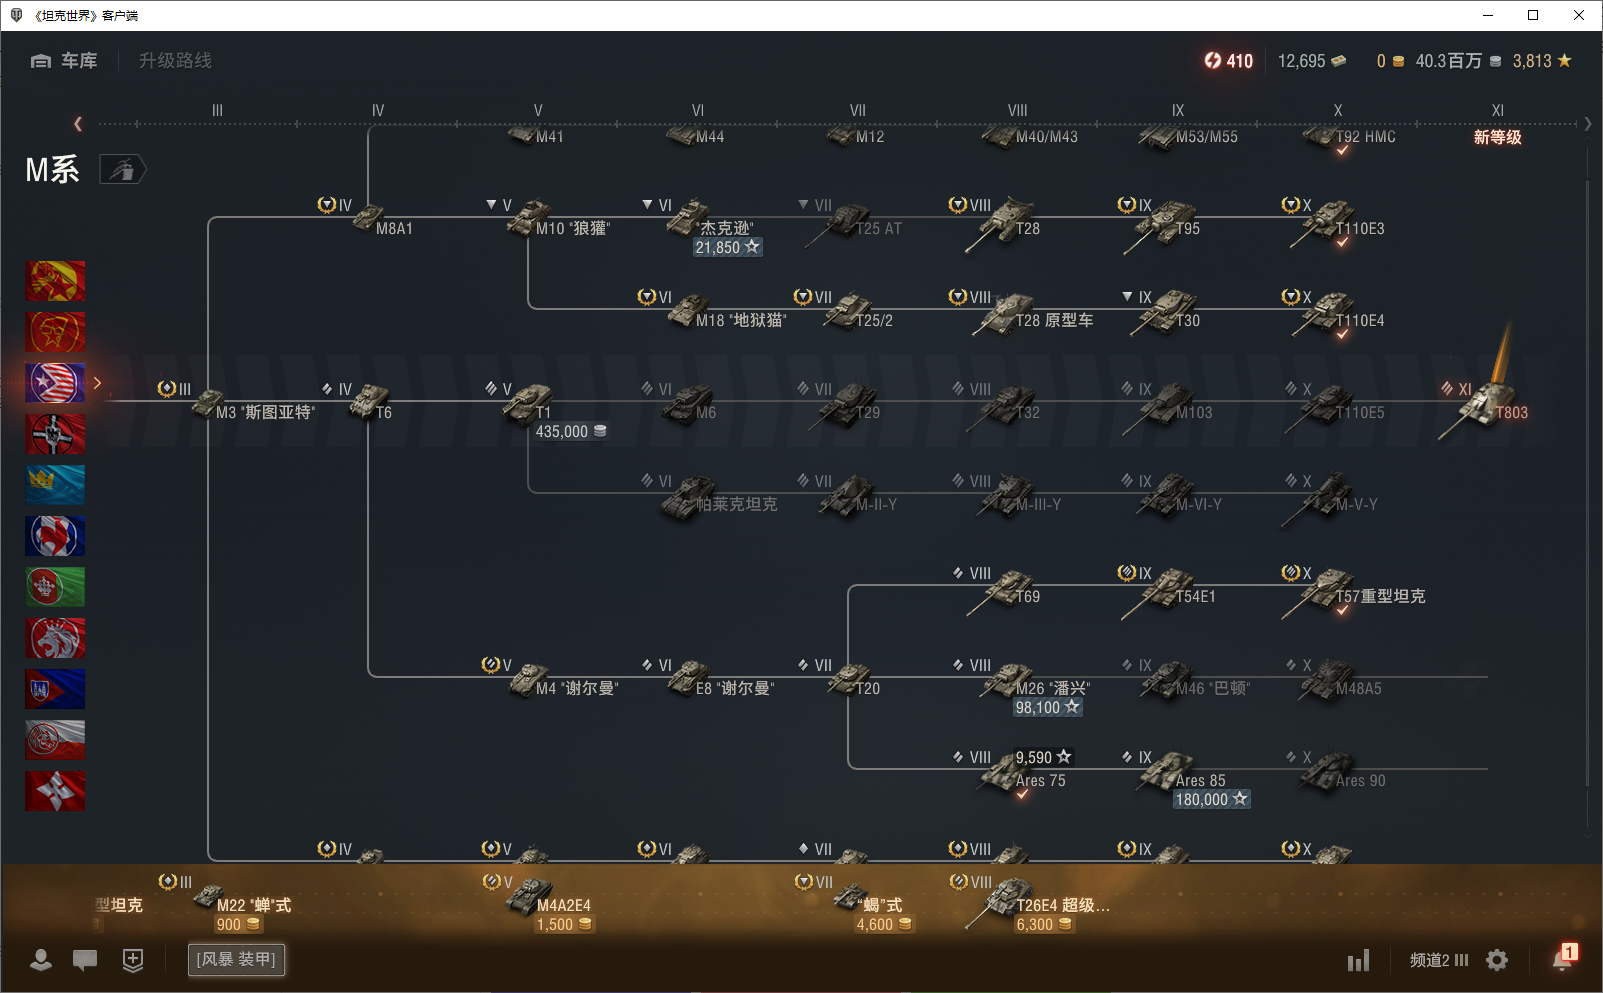Open the settings gear icon
Screen dimensions: 1603x993
[x=1497, y=960]
